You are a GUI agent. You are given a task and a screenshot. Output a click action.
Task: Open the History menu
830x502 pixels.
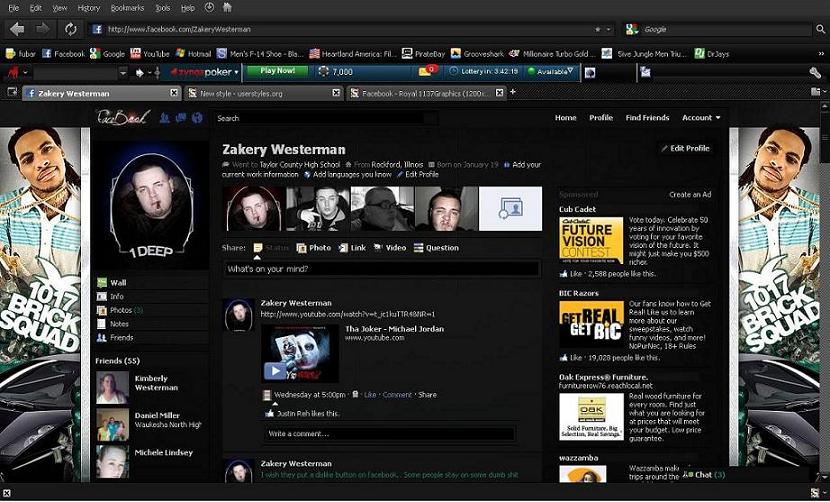[x=88, y=8]
